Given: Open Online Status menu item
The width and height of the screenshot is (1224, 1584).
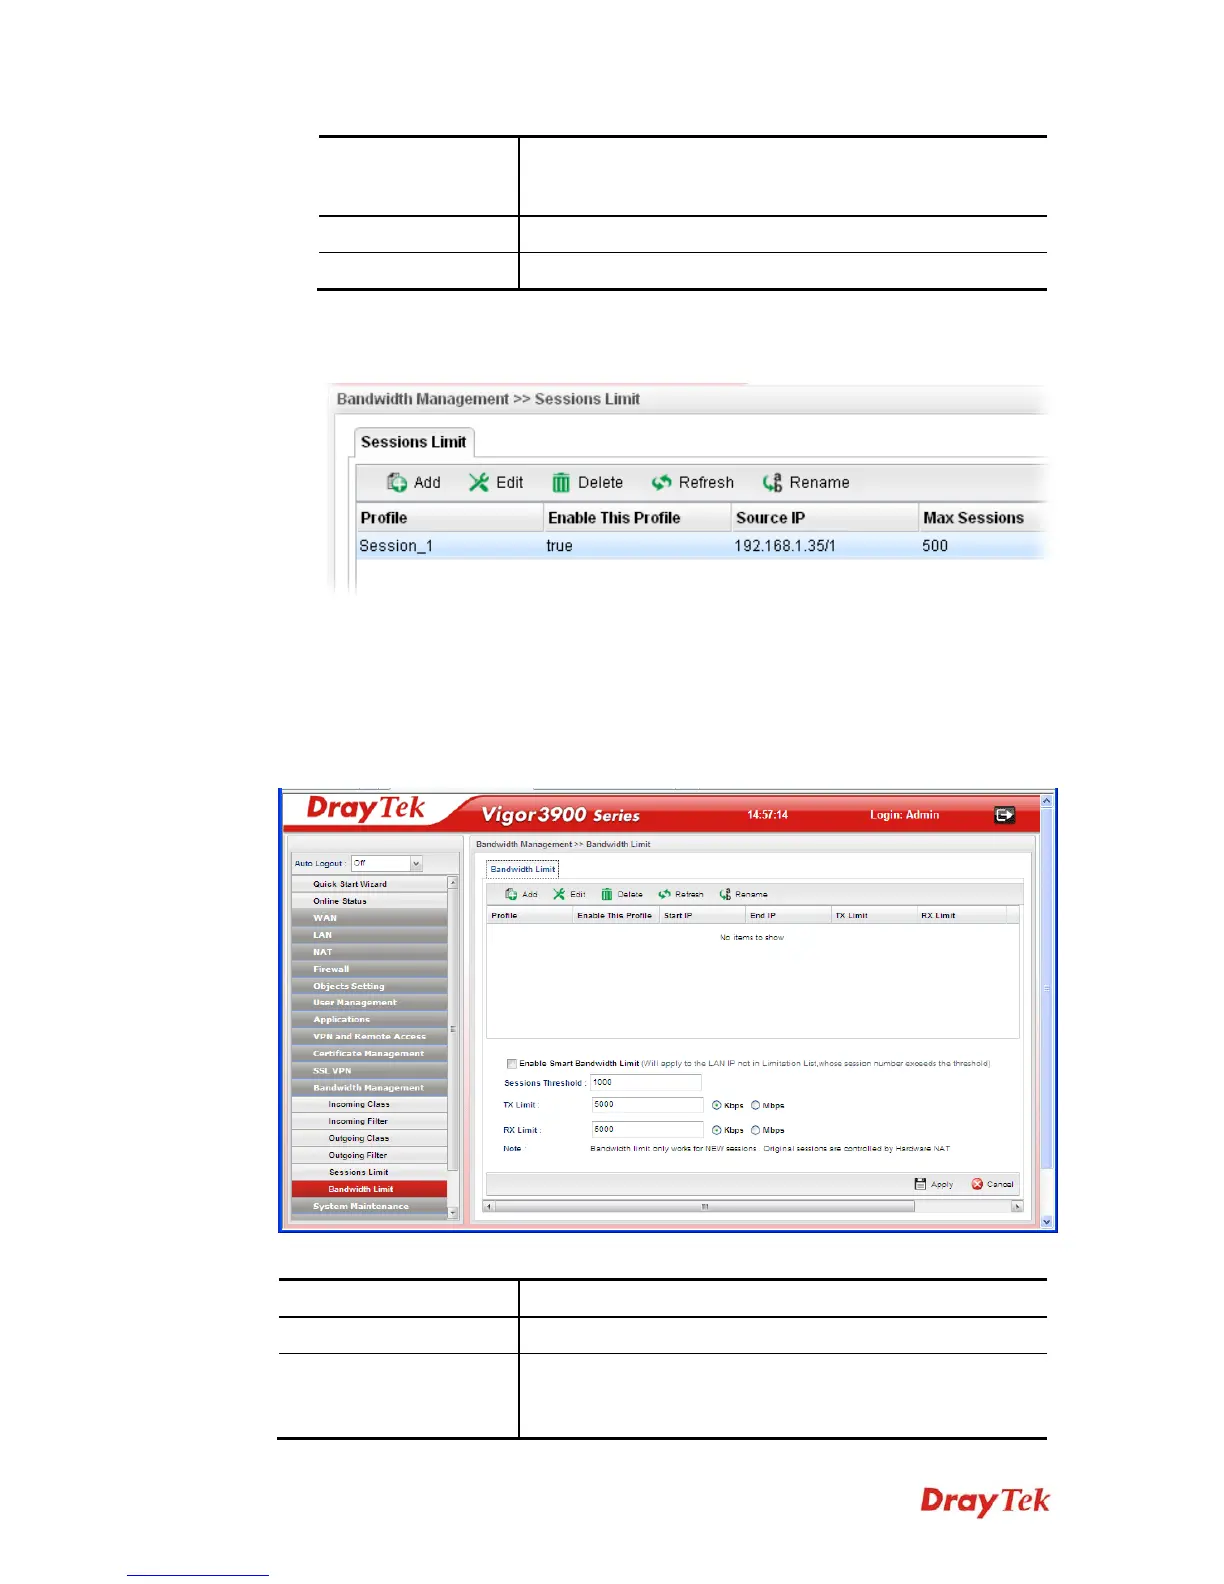Looking at the screenshot, I should point(369,901).
